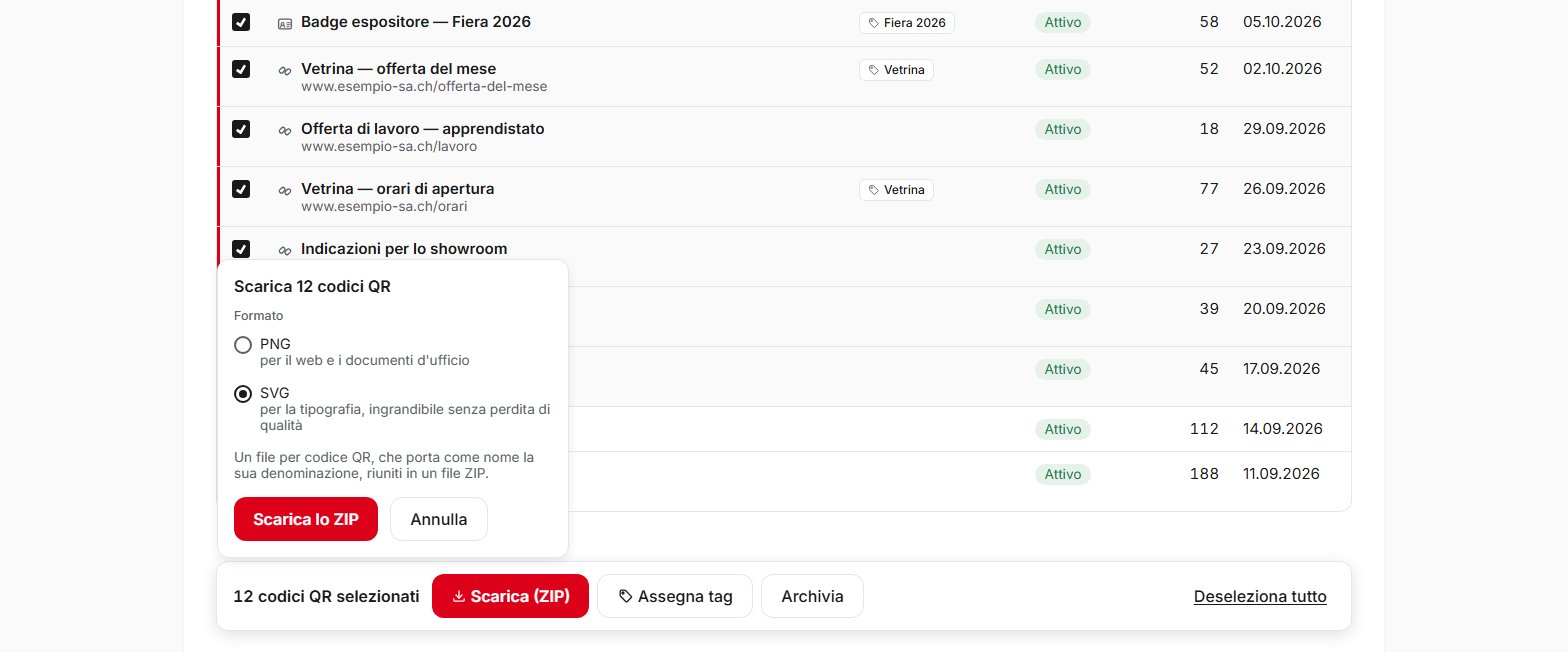Uncheck the Badge espositore — Fiera 2026 row
The image size is (1568, 652).
pos(241,22)
